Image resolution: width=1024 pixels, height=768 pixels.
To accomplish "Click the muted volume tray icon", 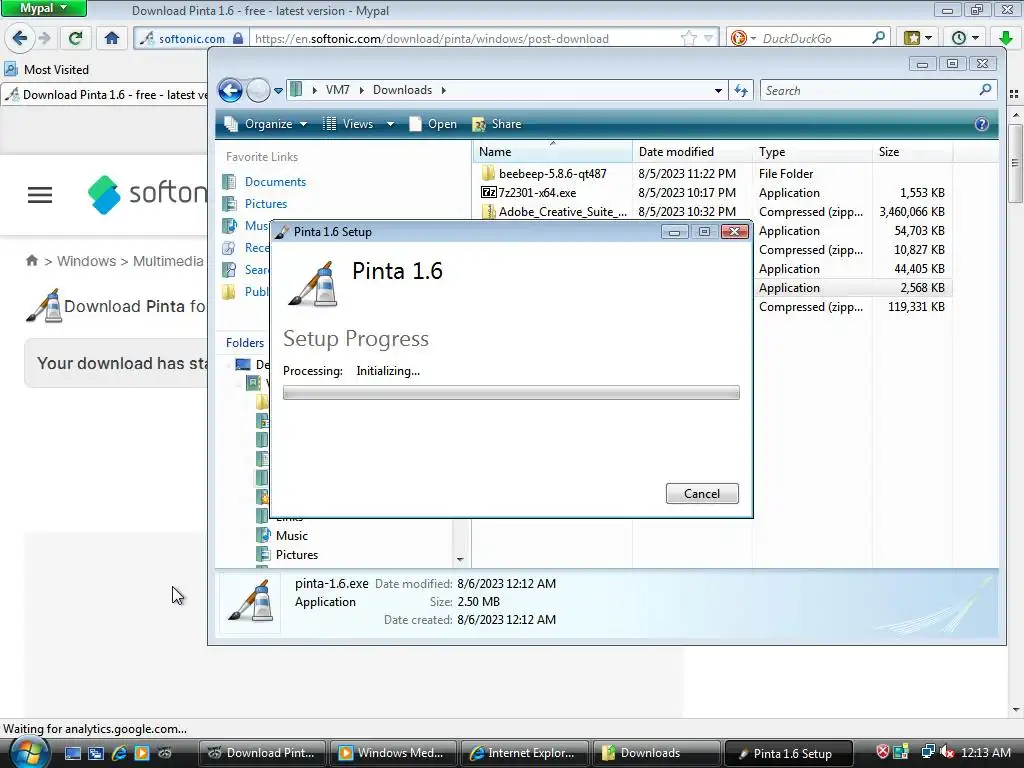I will click(x=947, y=753).
